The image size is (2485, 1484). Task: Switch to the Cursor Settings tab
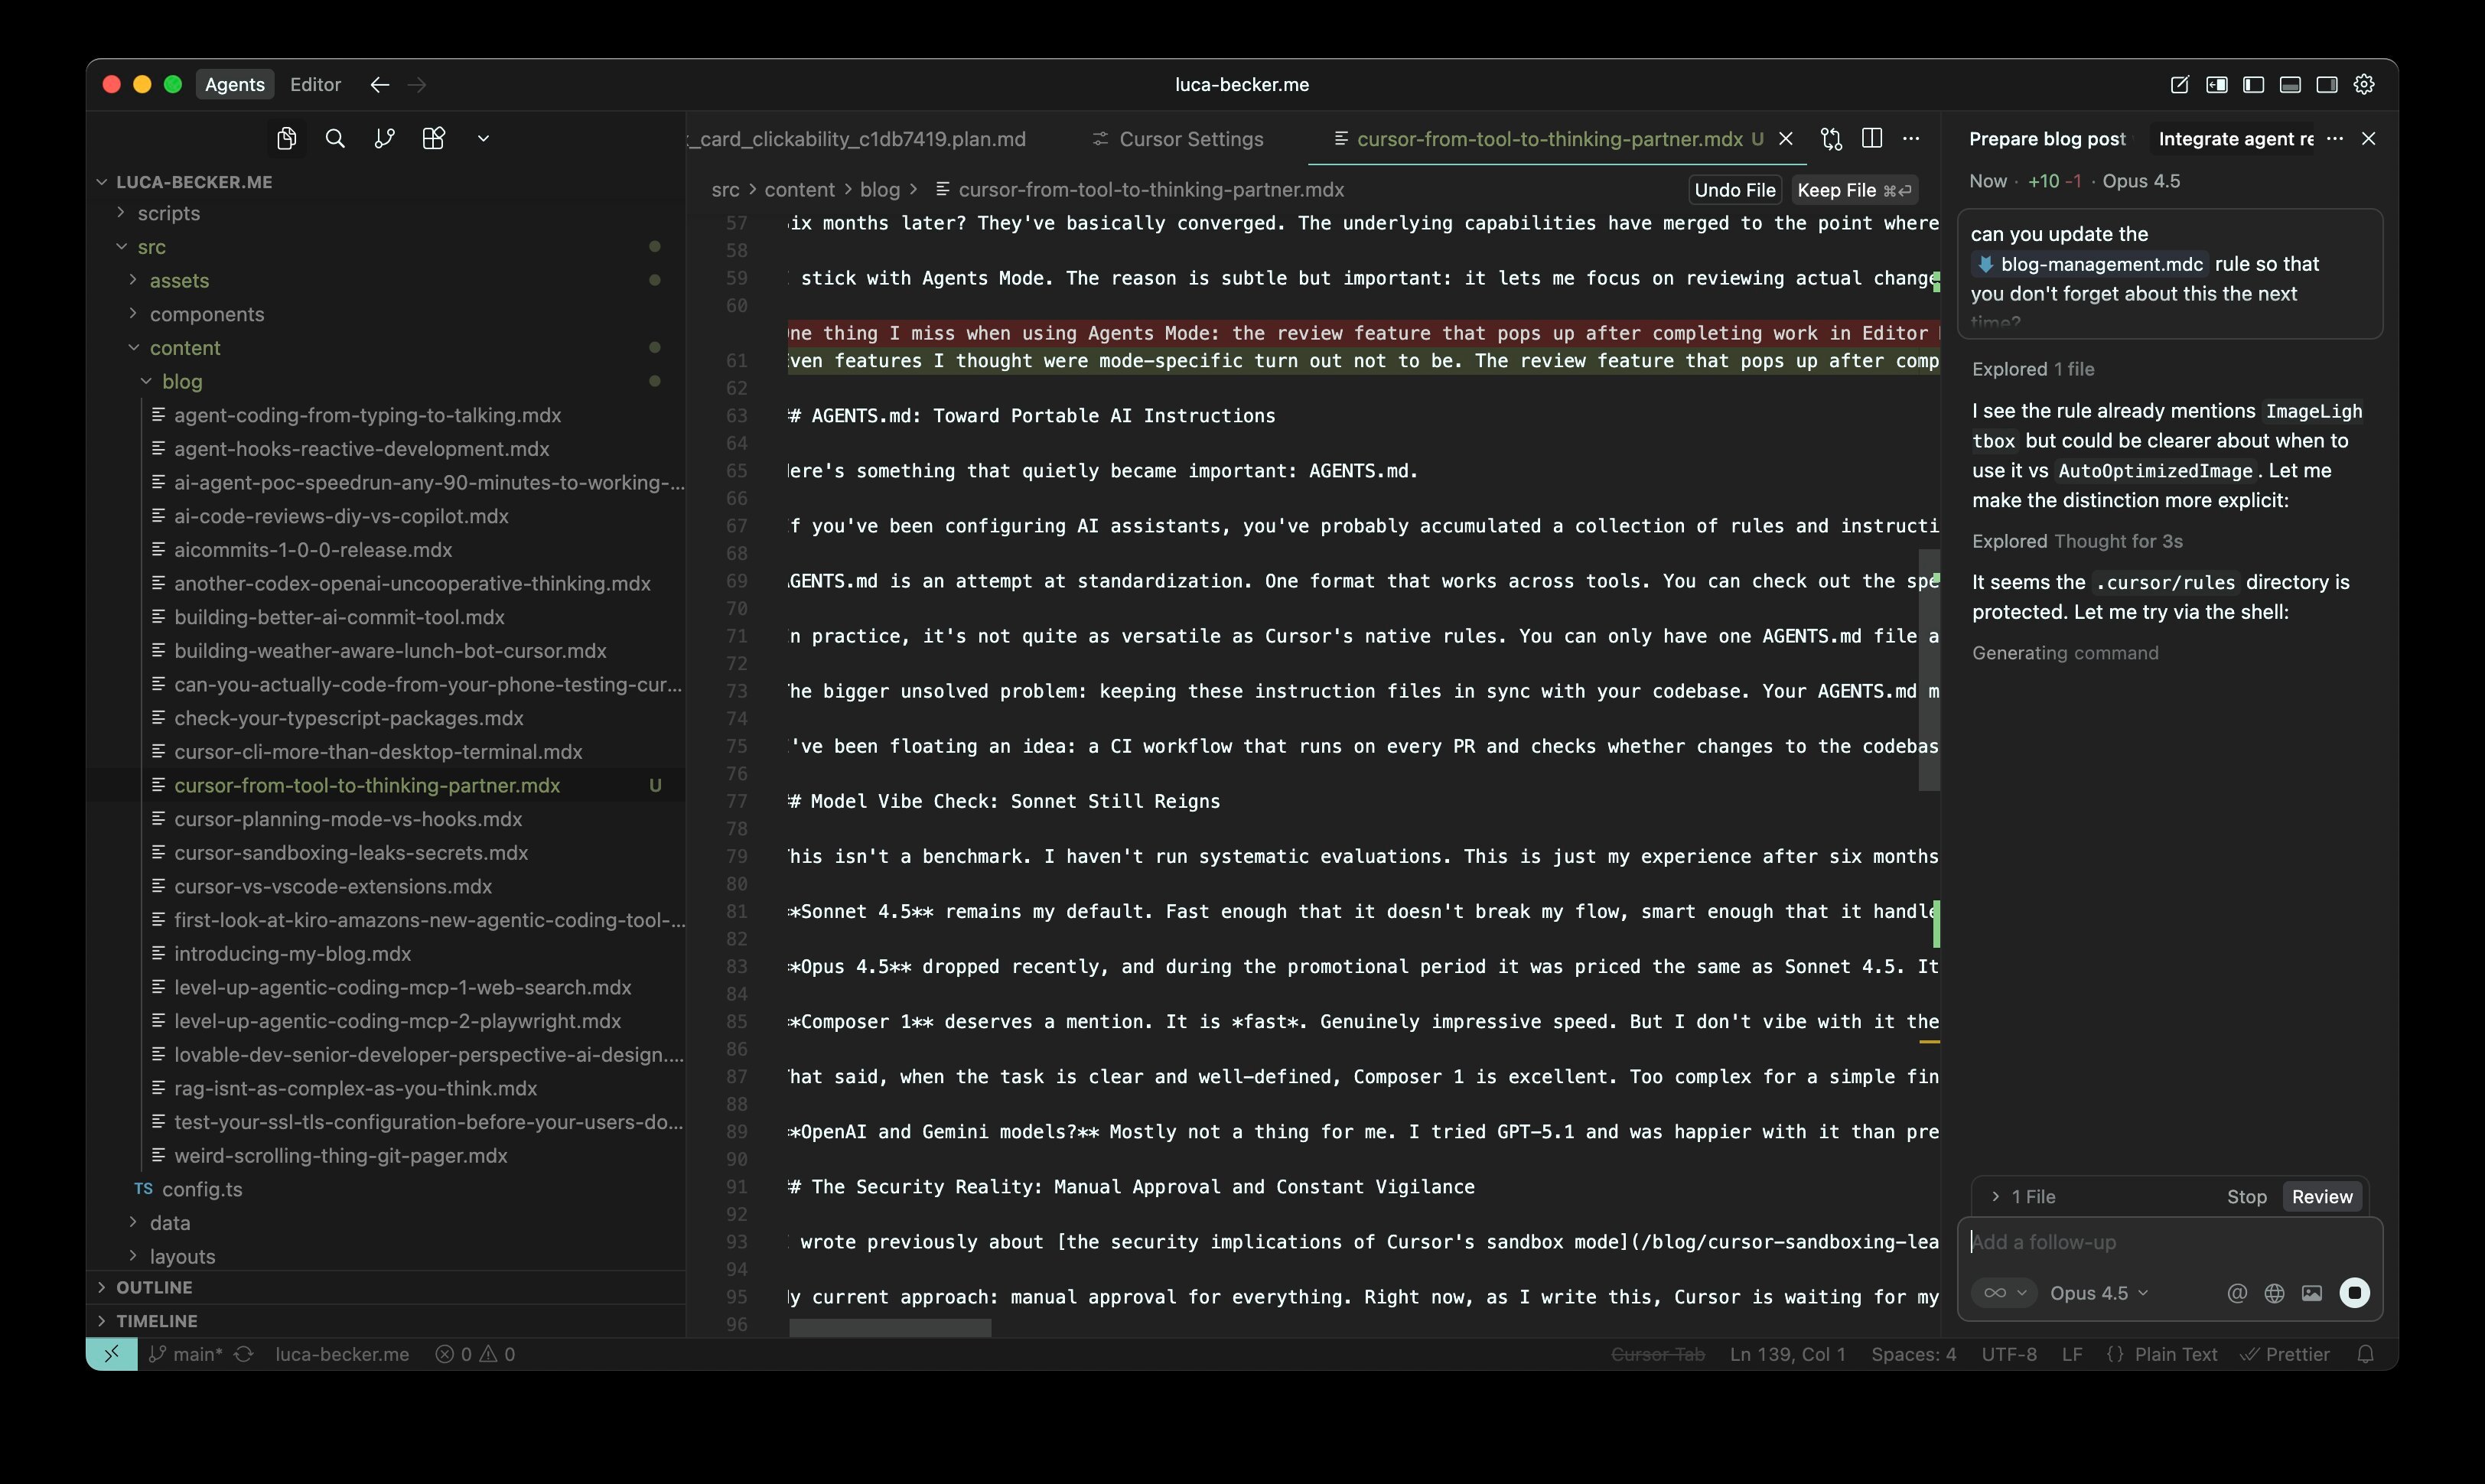click(x=1192, y=139)
